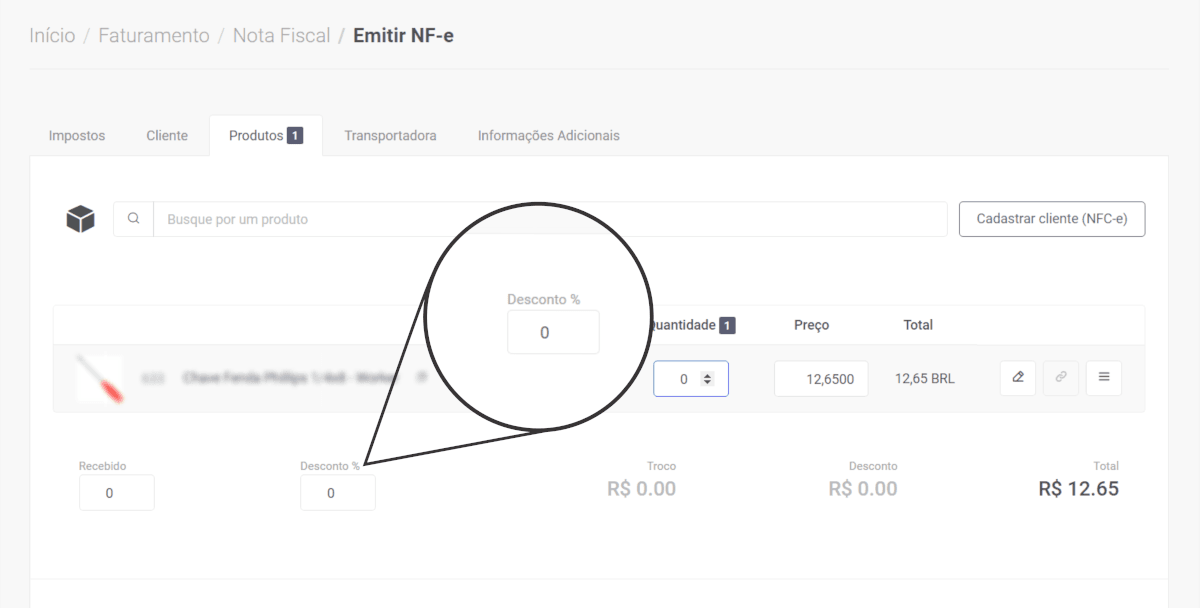Select the Produtos tab
The image size is (1200, 608).
click(266, 136)
